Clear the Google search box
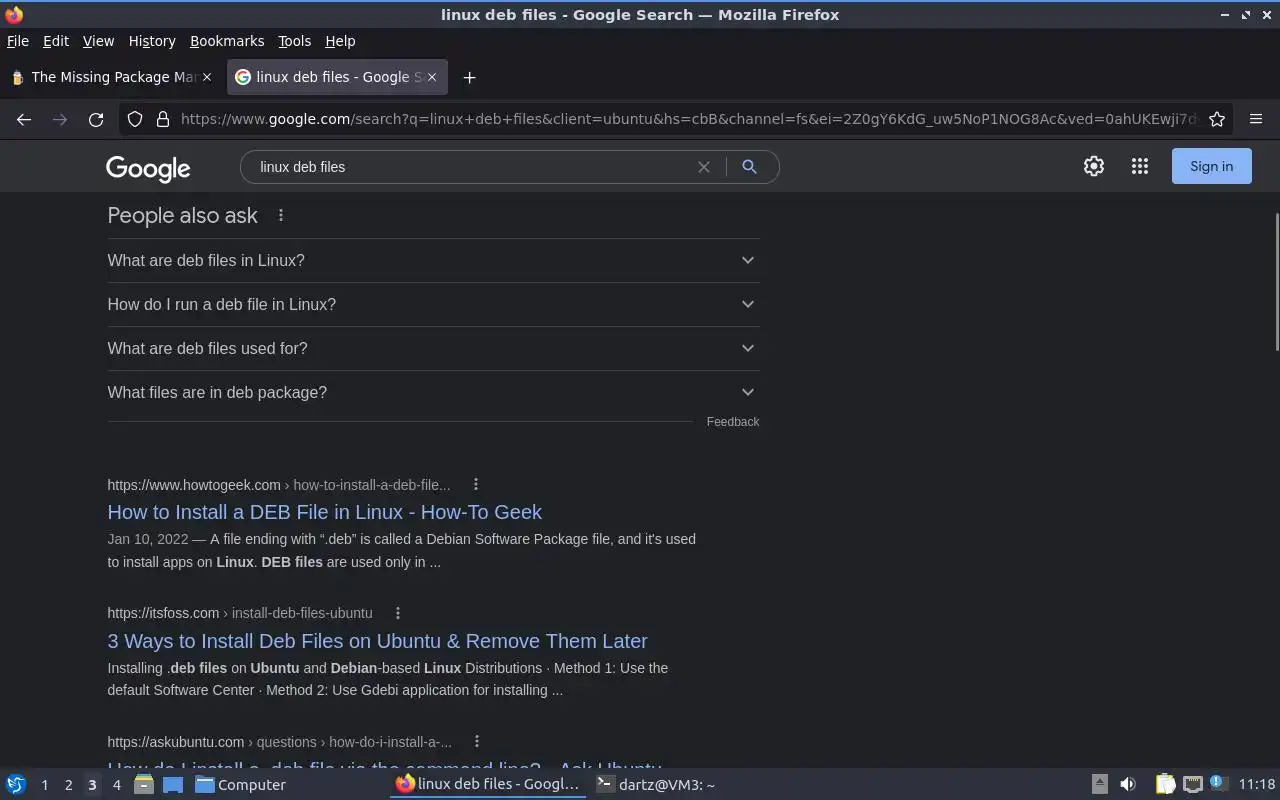 tap(704, 167)
